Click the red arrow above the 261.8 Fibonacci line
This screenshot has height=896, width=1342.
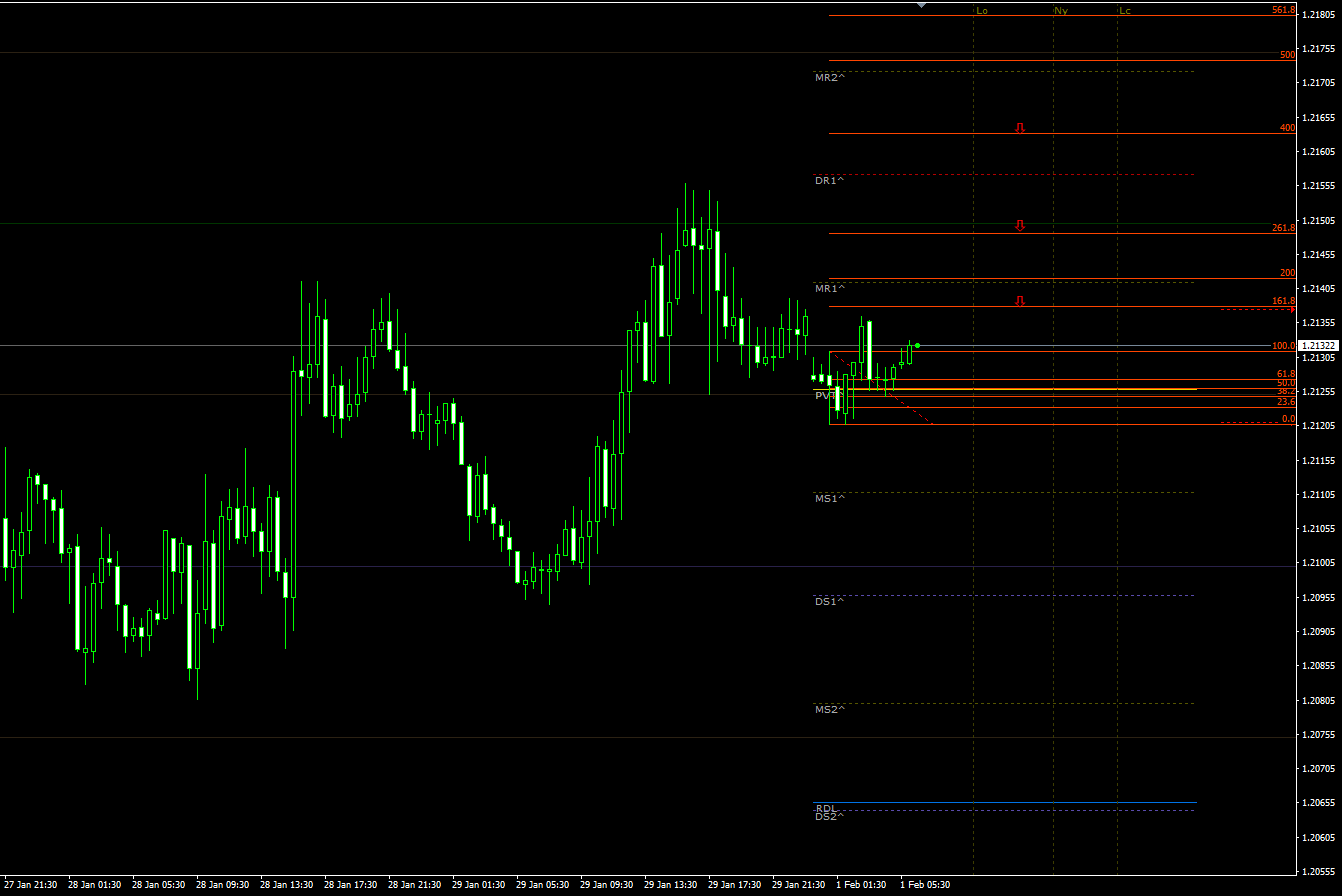point(1020,225)
